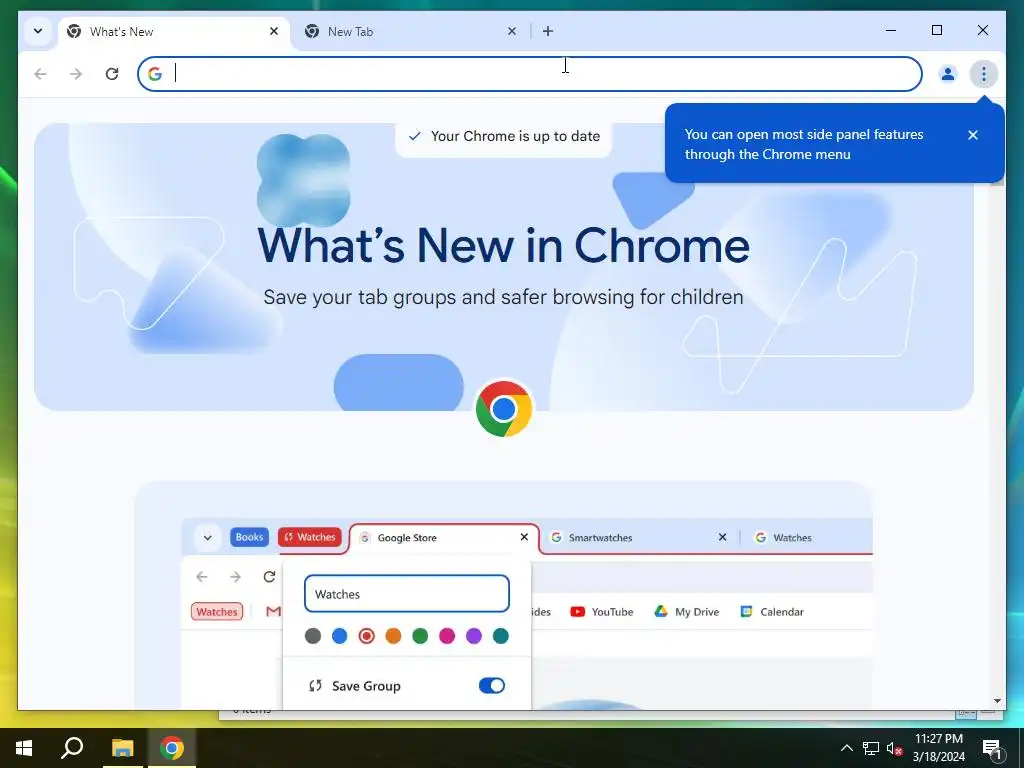Viewport: 1024px width, 768px height.
Task: Close the What's New tab
Action: click(x=274, y=31)
